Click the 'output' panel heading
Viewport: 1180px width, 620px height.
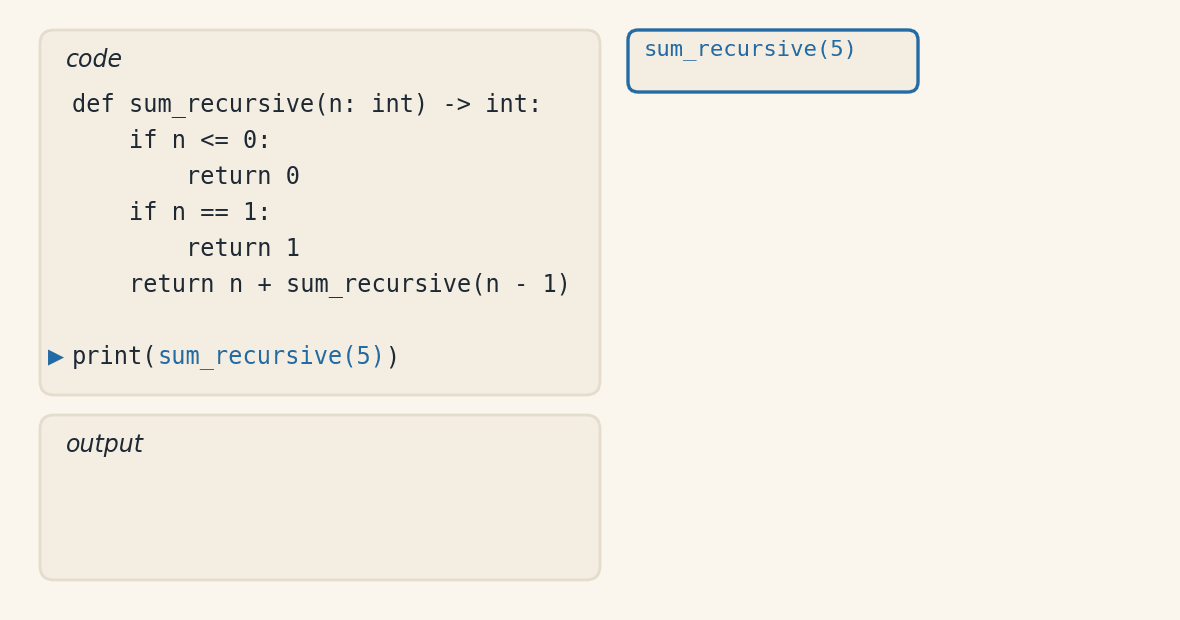click(105, 444)
